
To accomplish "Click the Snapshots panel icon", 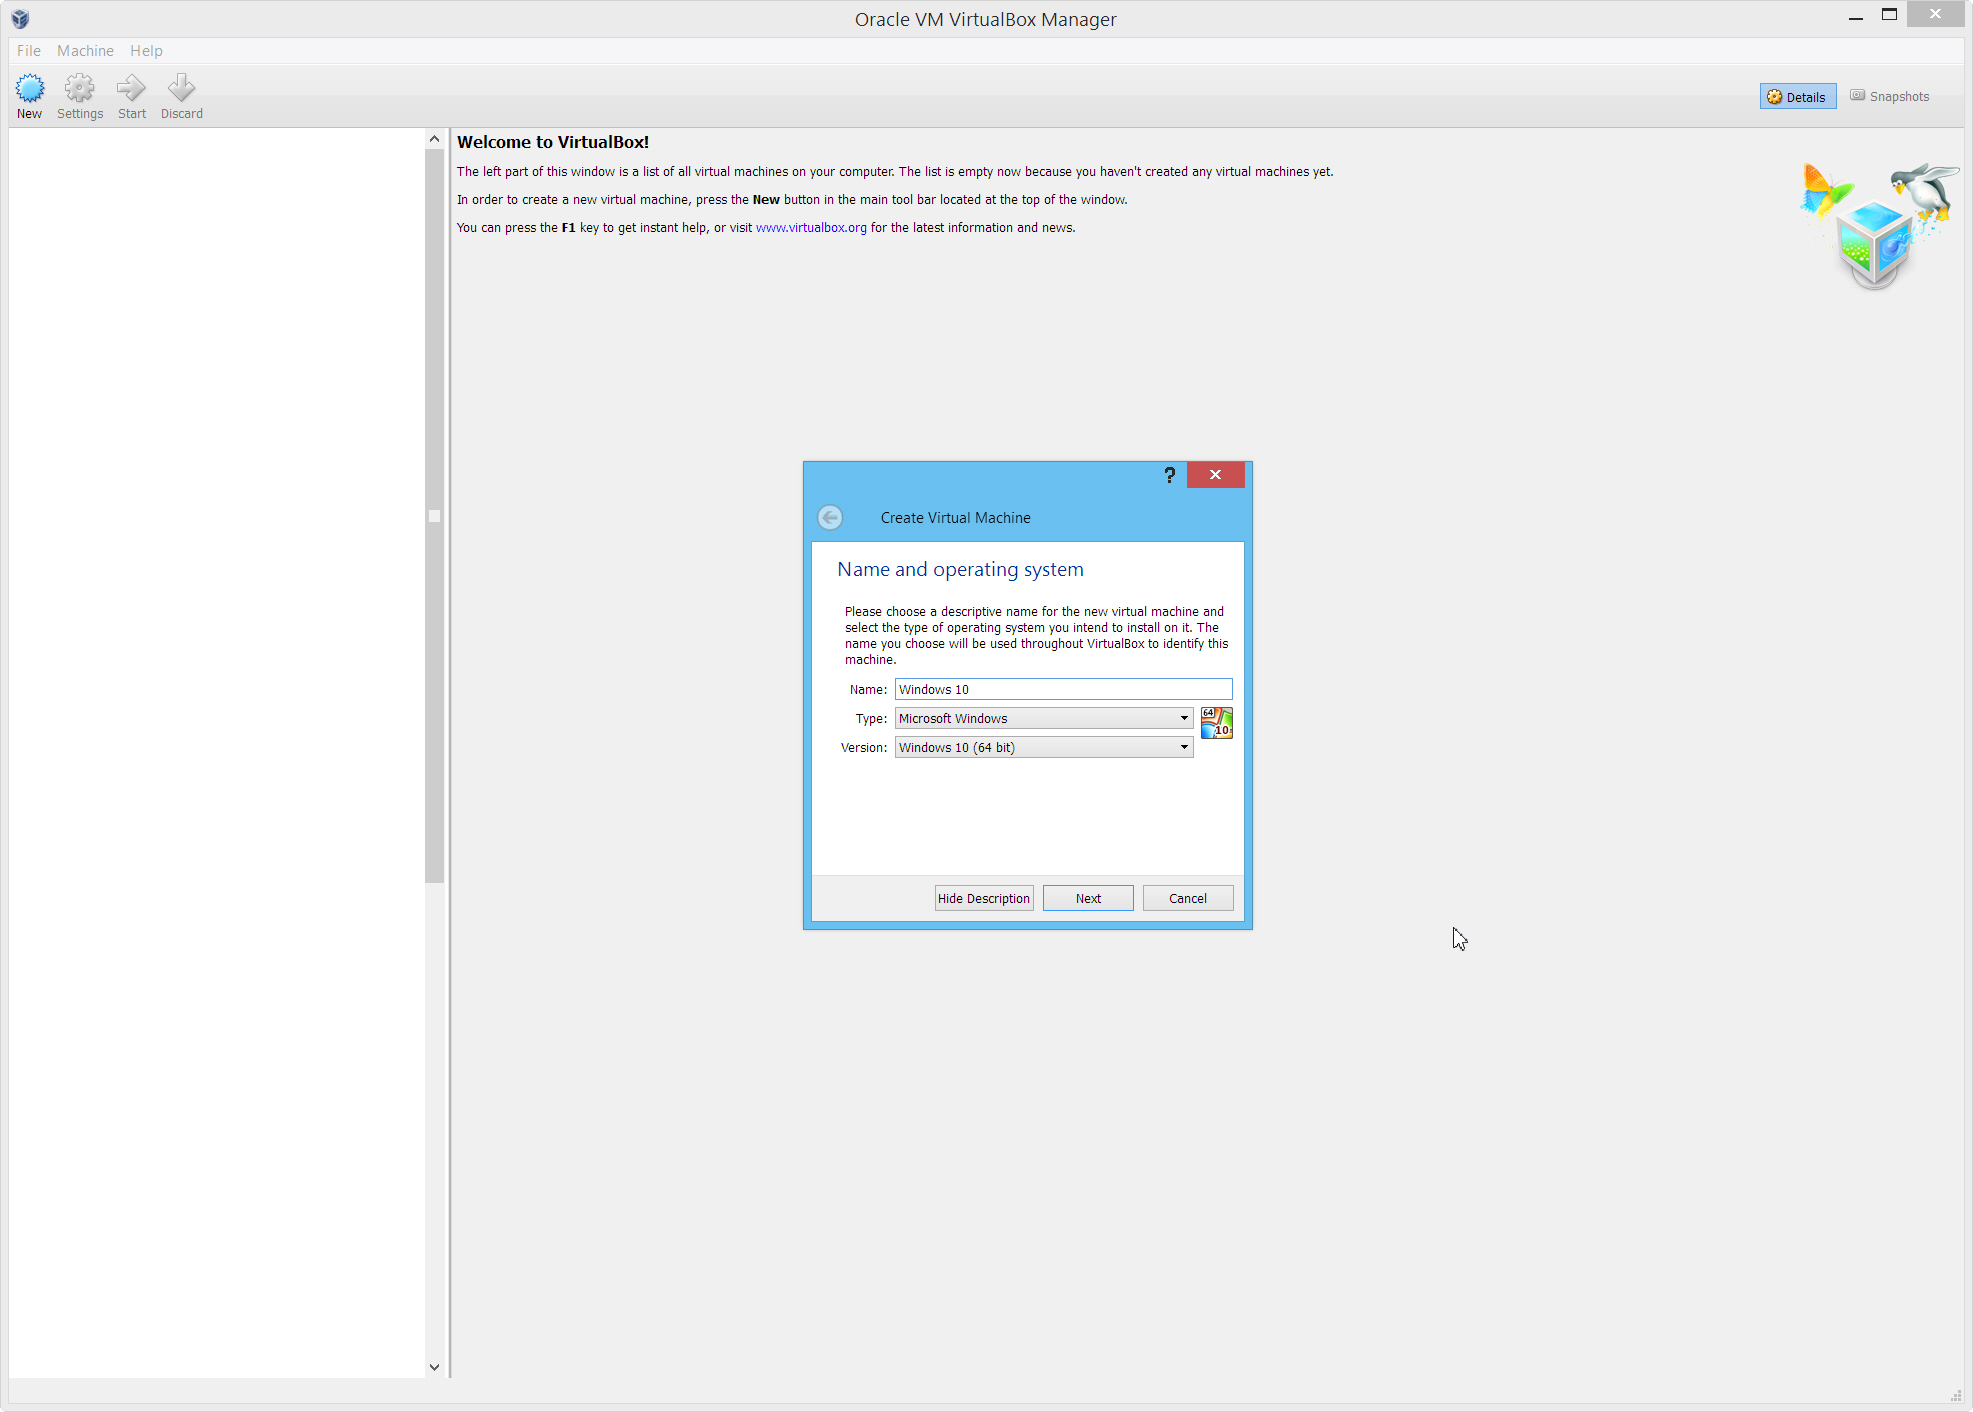I will point(1858,96).
